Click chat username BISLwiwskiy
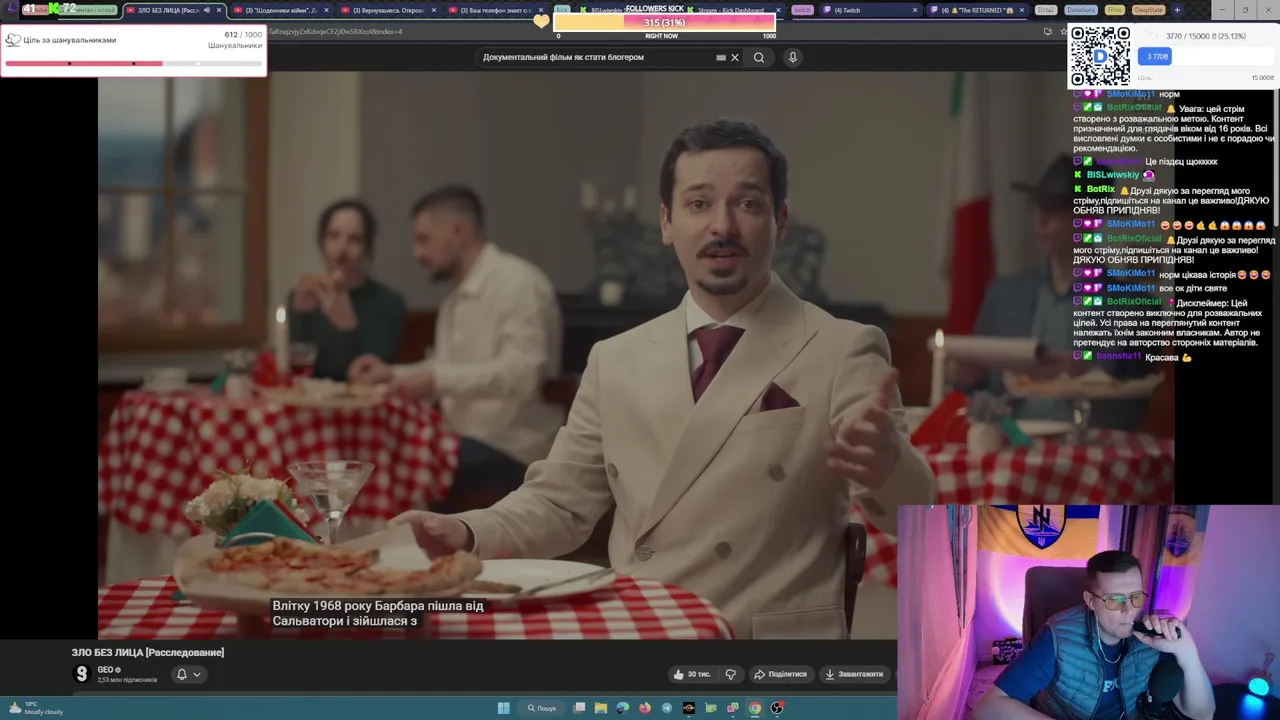Image resolution: width=1280 pixels, height=720 pixels. 1112,175
